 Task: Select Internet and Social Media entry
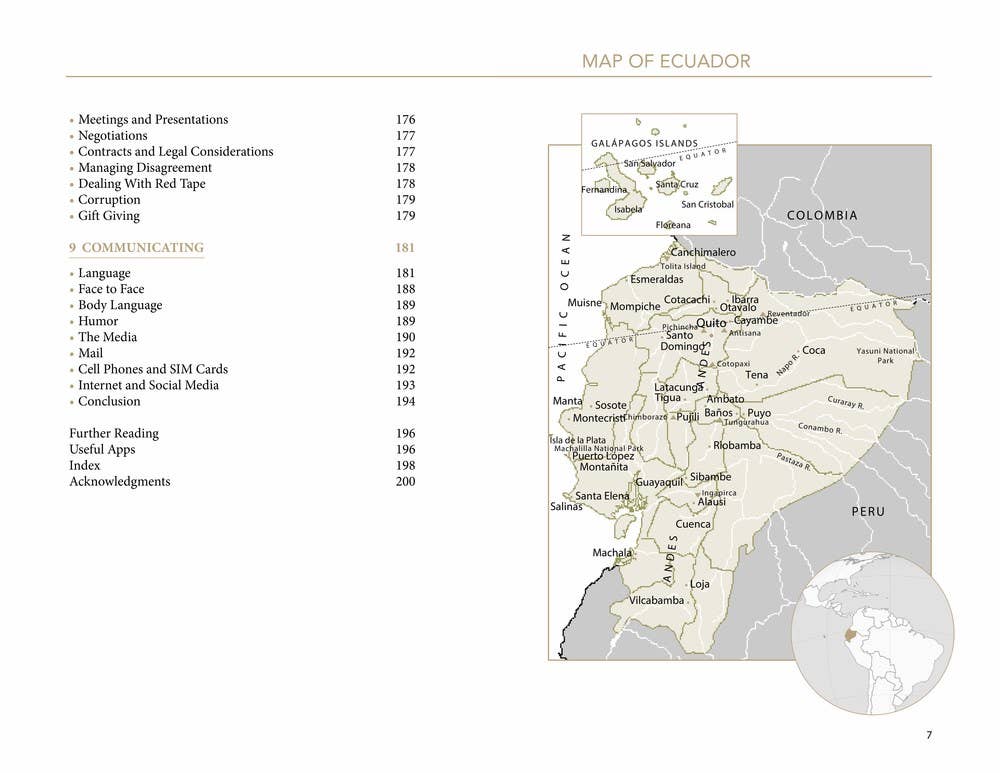point(242,385)
